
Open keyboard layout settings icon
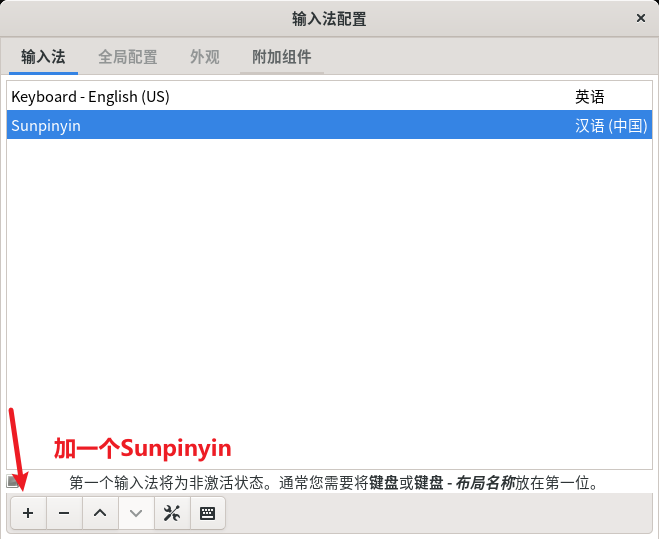(x=208, y=513)
